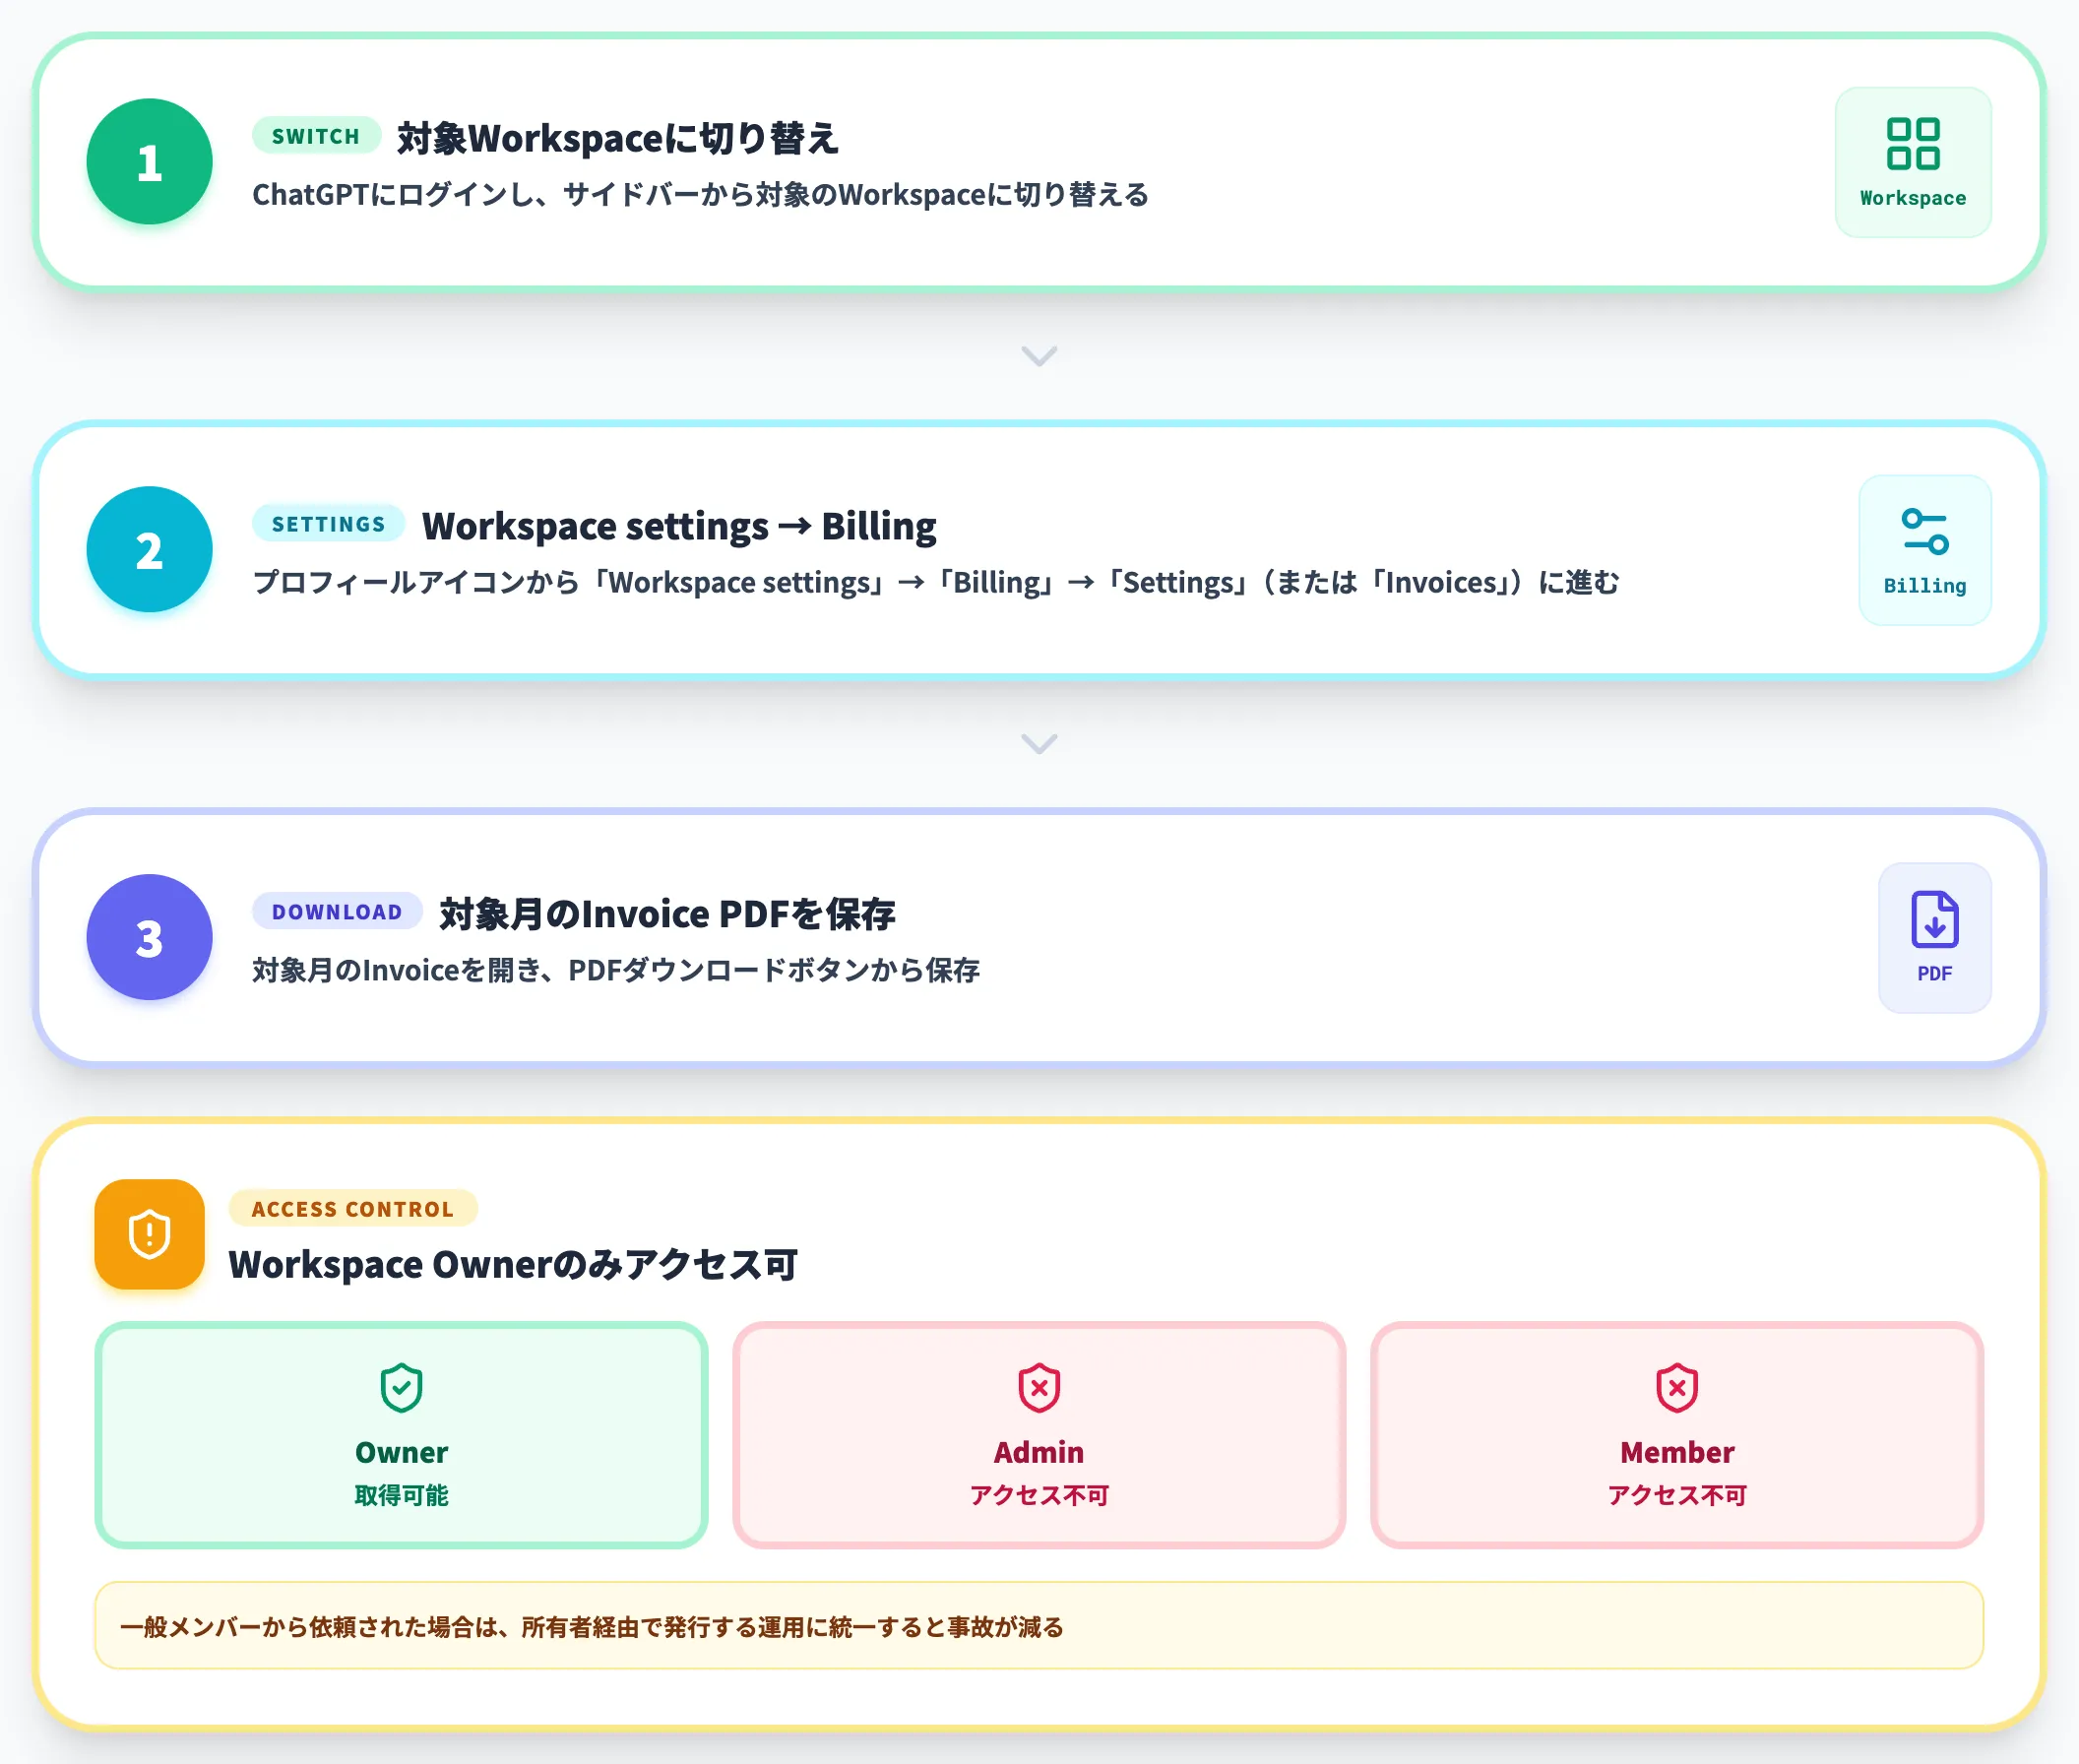
Task: Click the chevron between steps 2 and 3
Action: [x=1039, y=744]
